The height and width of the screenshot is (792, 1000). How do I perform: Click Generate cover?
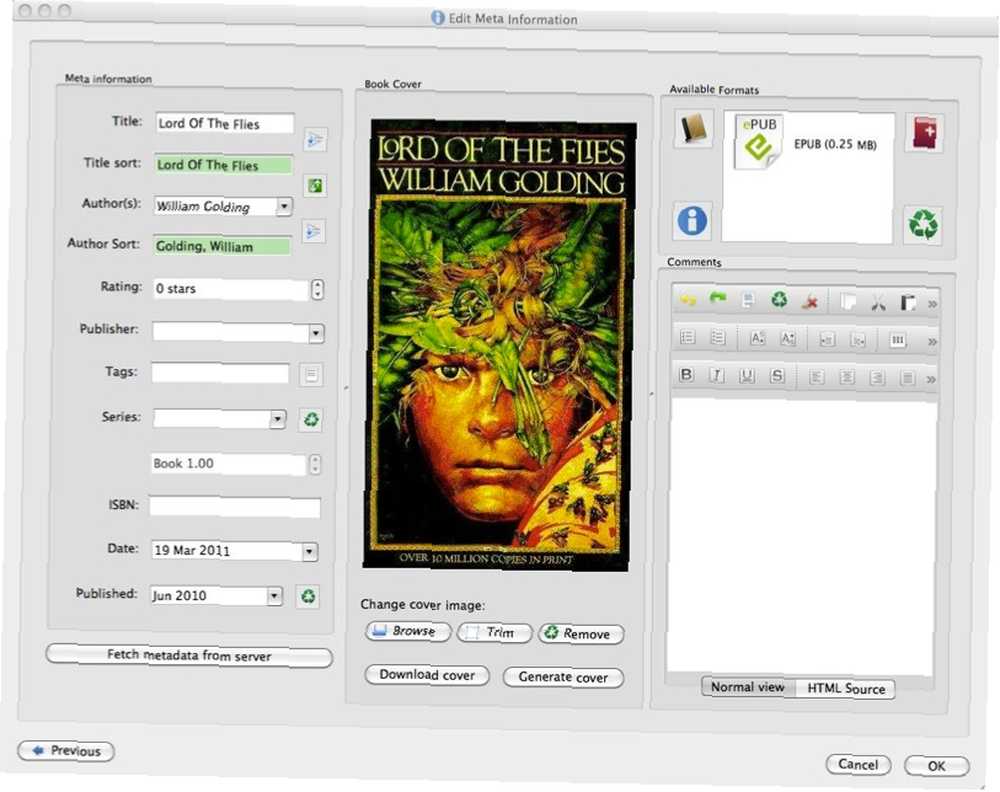564,677
